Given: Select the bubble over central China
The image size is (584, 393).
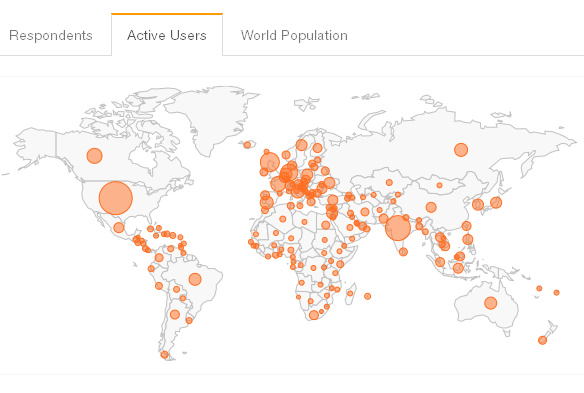Looking at the screenshot, I should (x=431, y=207).
